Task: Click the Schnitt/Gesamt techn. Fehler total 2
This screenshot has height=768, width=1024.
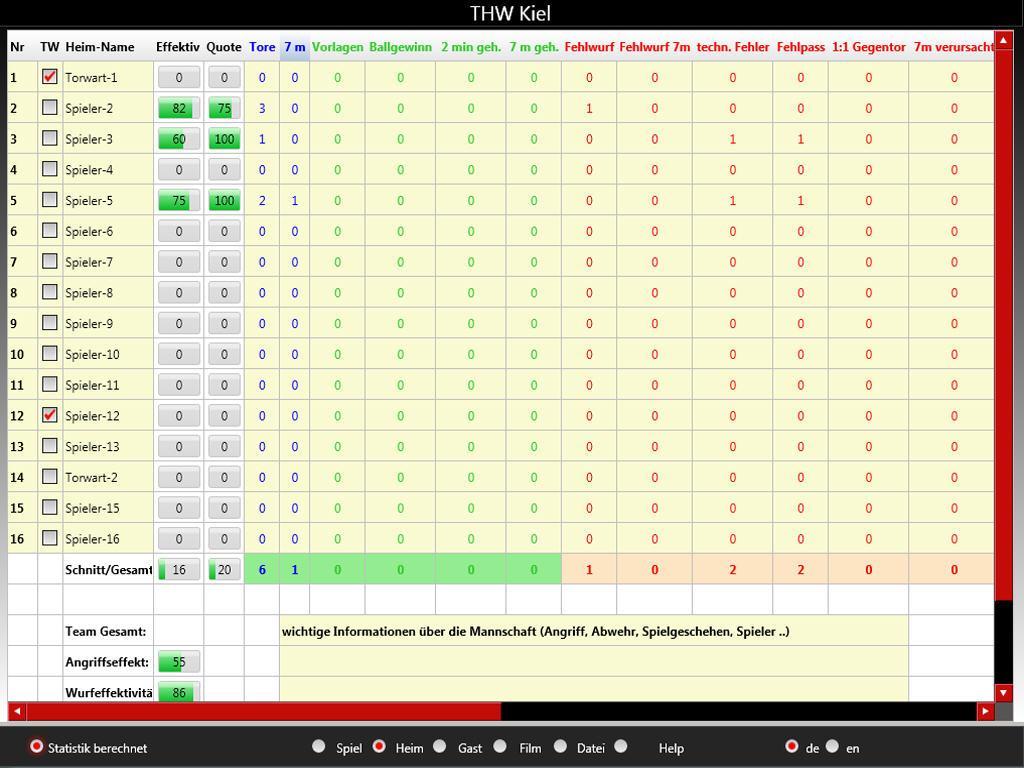Action: click(x=733, y=569)
